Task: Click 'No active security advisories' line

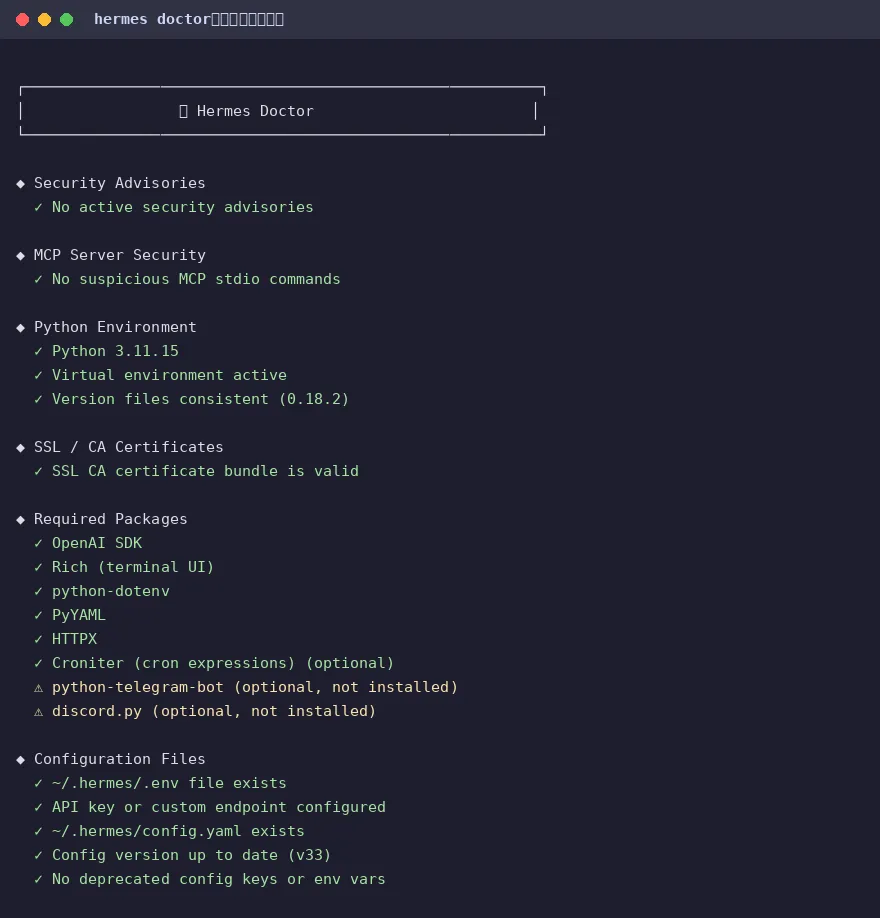Action: [x=183, y=207]
